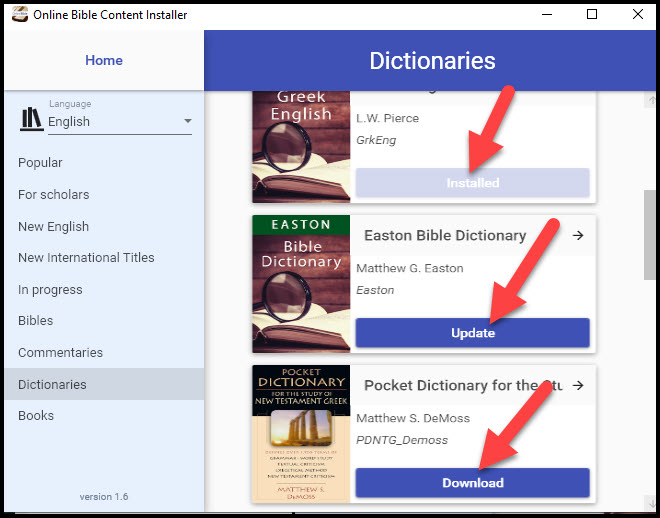Viewport: 660px width, 518px height.
Task: Click the Easton module code in italics
Action: click(375, 290)
